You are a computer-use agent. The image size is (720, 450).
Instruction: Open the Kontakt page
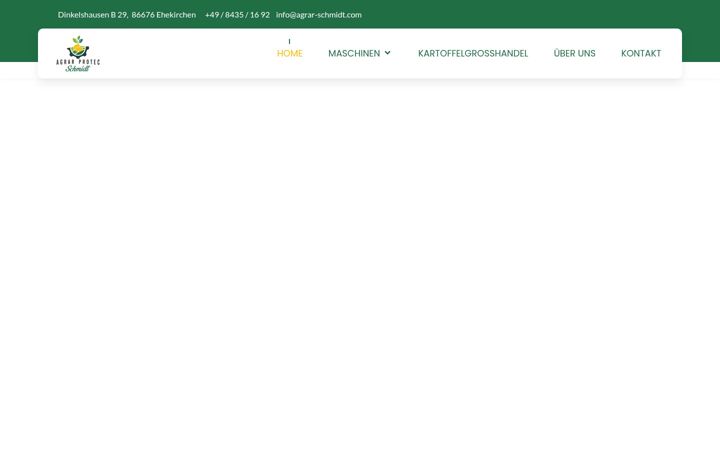click(x=641, y=53)
